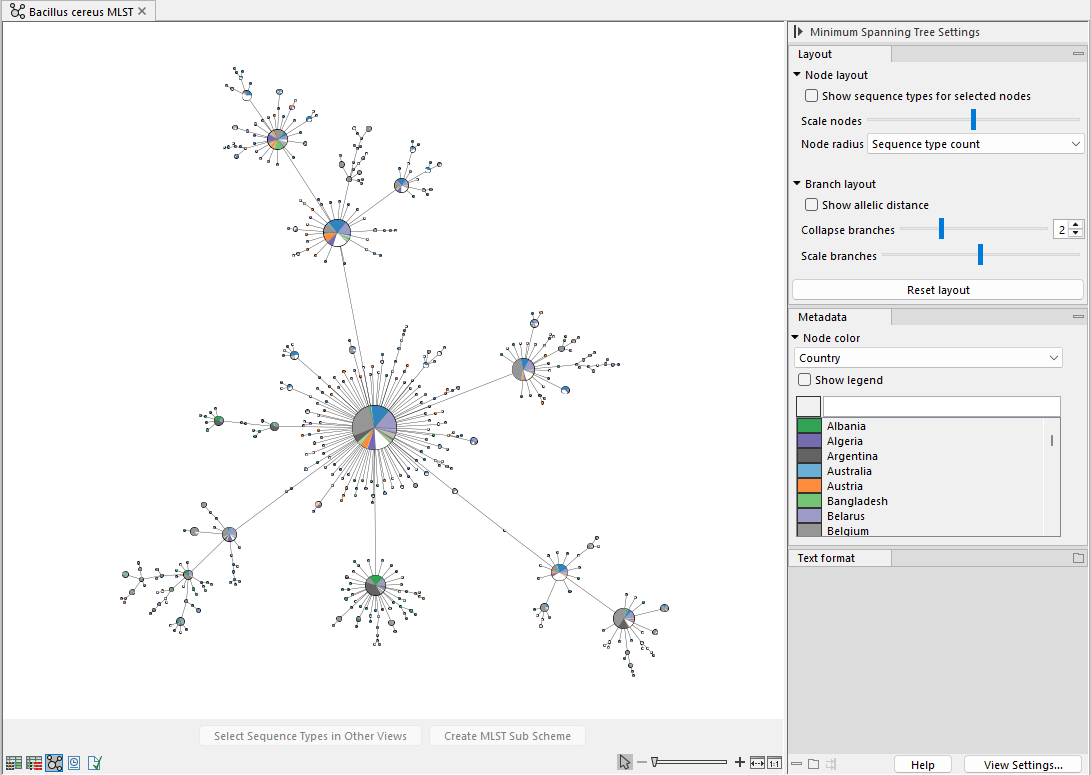Open the Node color Country dropdown
Screen dimensions: 1091x775
[x=928, y=358]
